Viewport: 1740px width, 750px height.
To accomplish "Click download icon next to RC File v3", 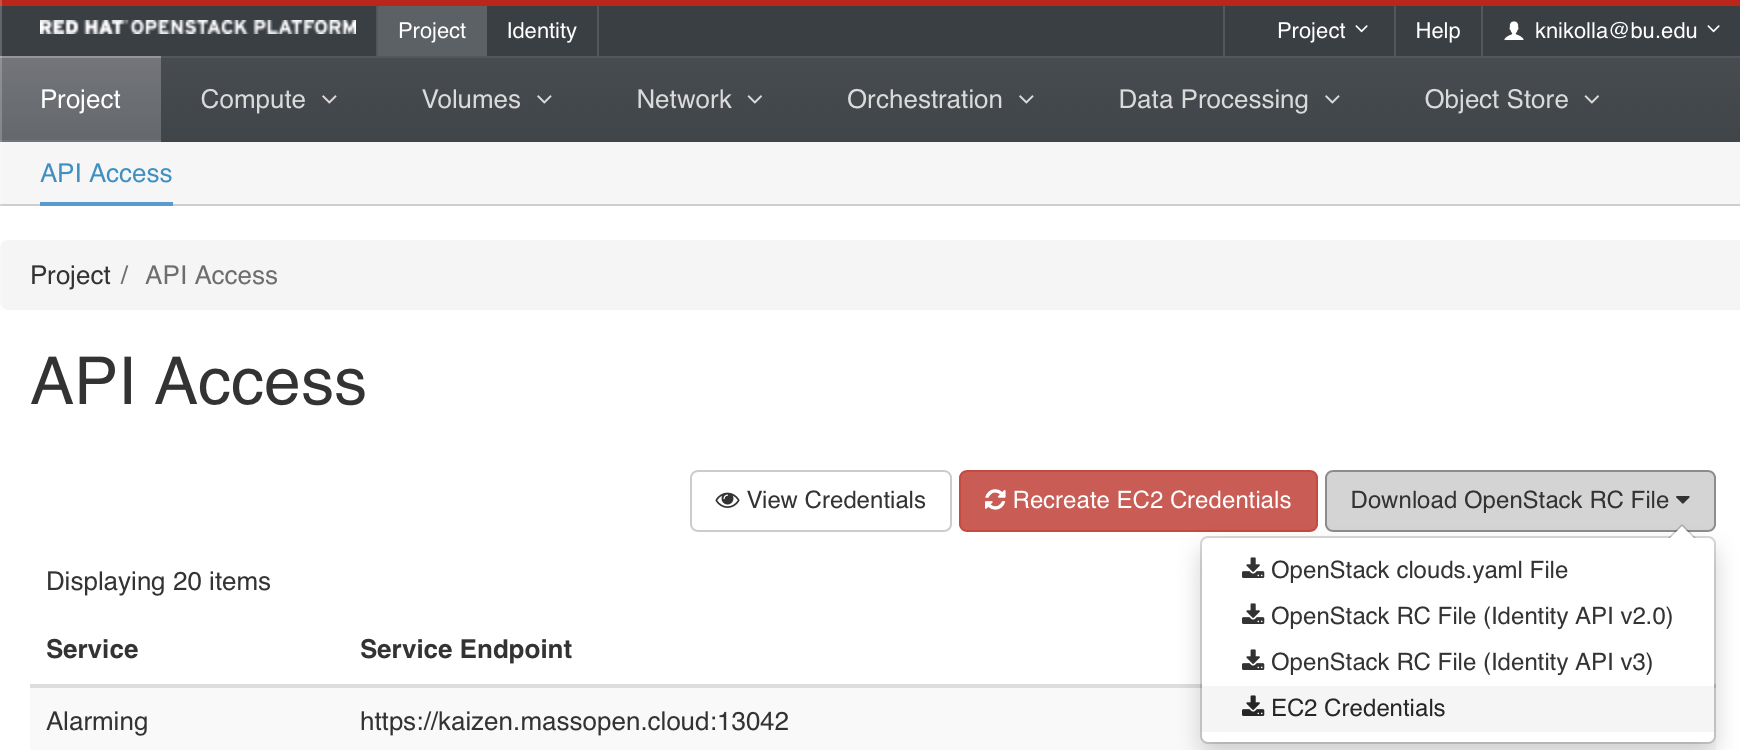I will 1253,661.
